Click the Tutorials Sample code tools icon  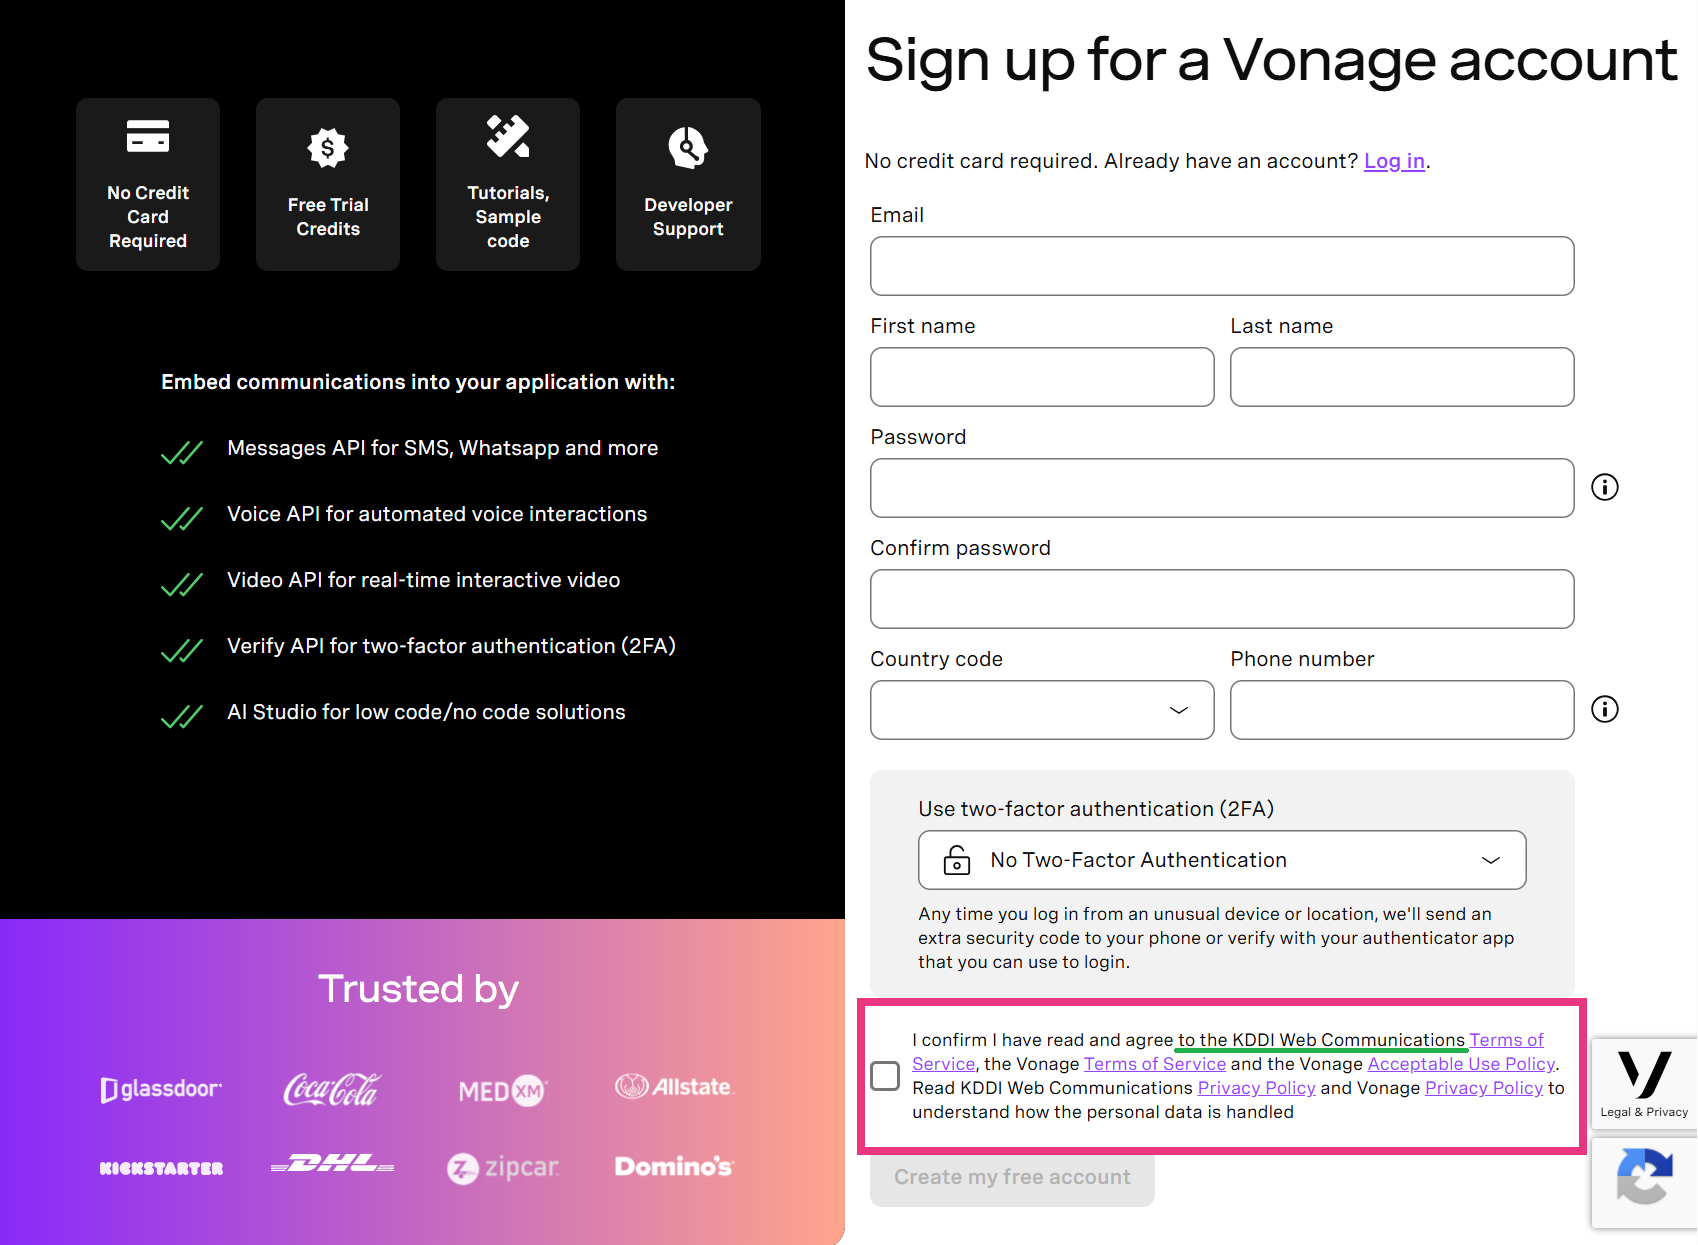(x=508, y=136)
